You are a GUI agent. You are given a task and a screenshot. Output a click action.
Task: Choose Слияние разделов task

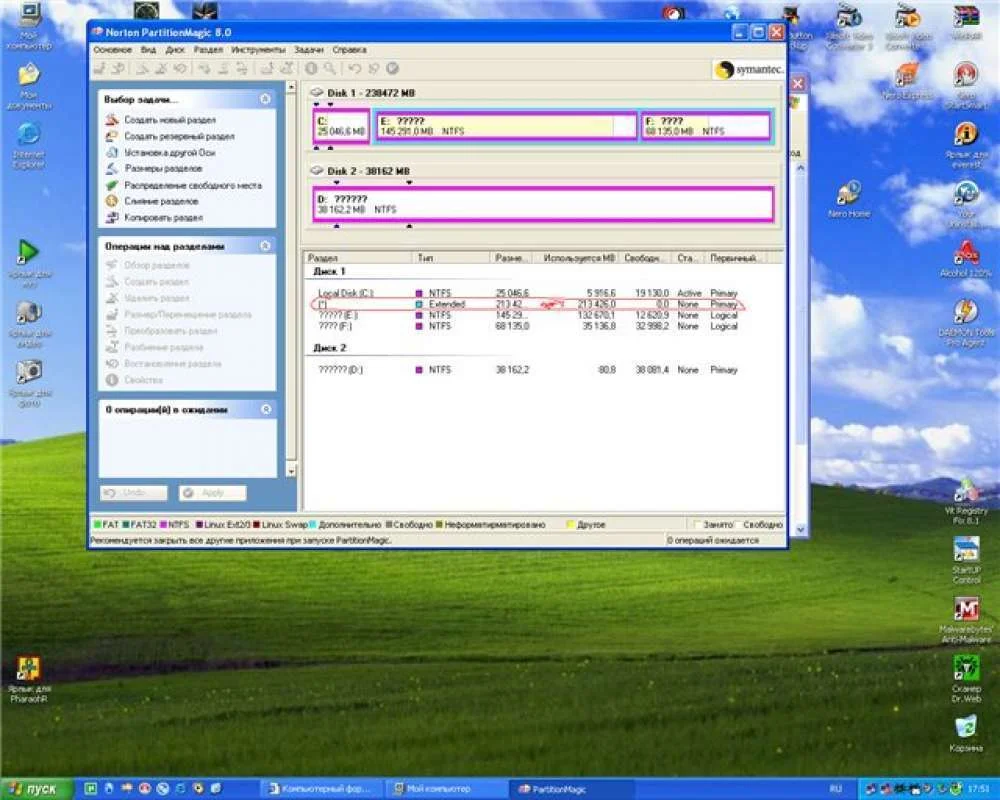tap(161, 202)
